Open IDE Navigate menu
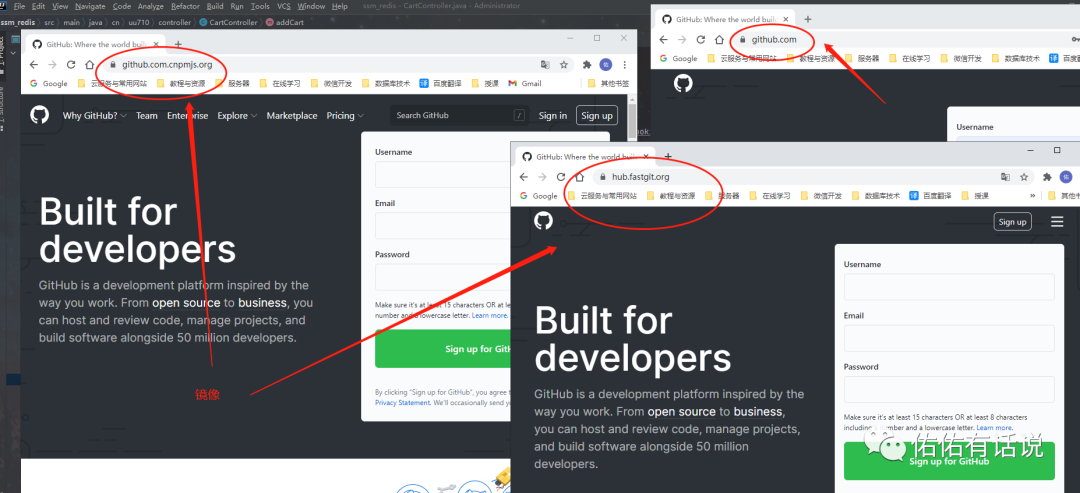1080x493 pixels. click(90, 6)
